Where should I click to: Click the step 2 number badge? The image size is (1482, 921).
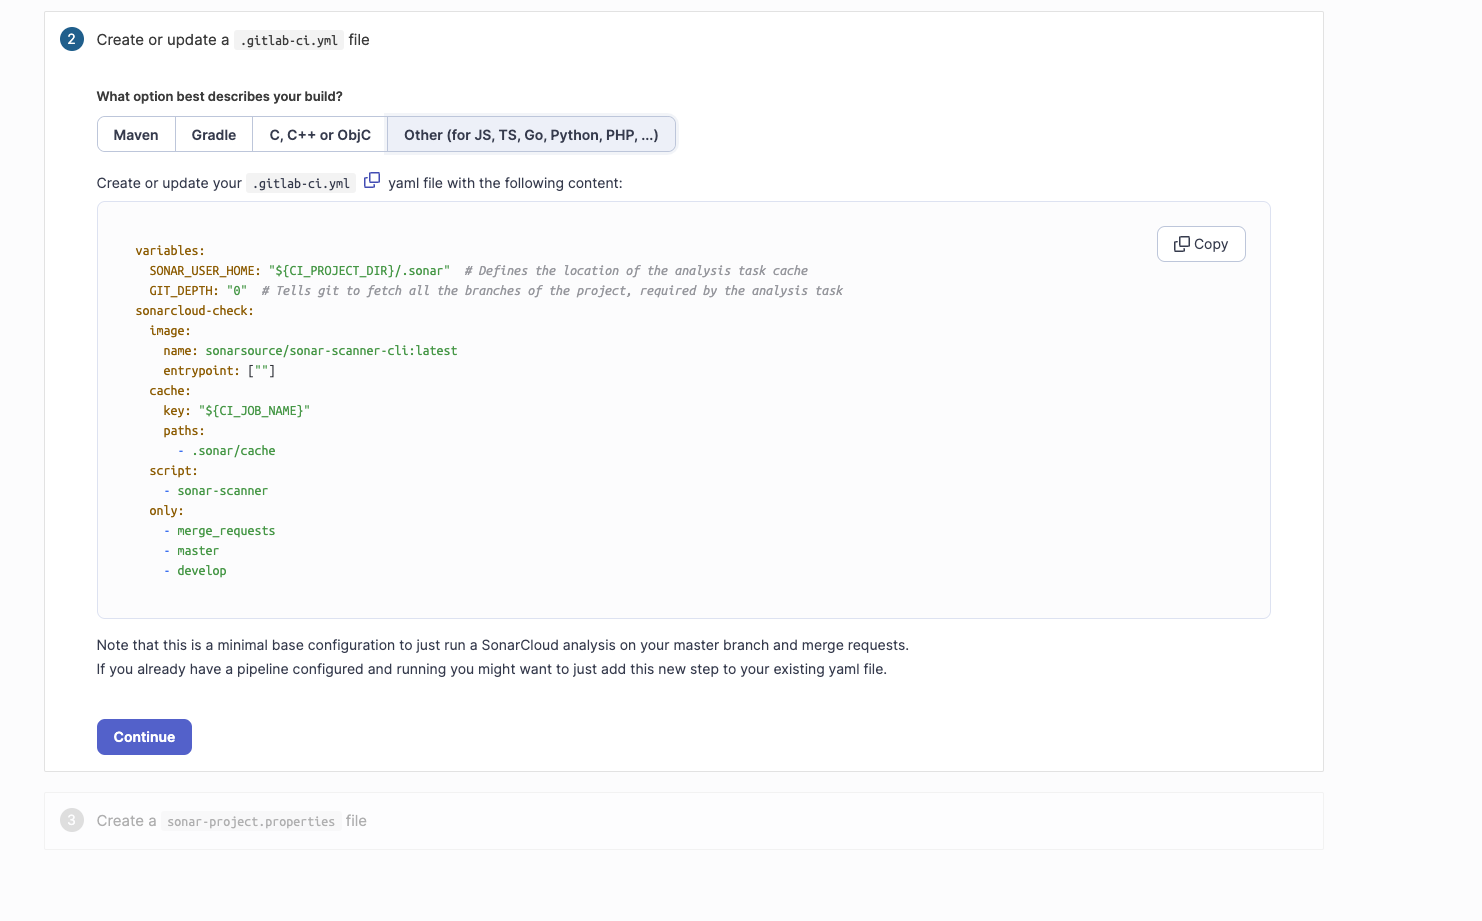pos(72,40)
